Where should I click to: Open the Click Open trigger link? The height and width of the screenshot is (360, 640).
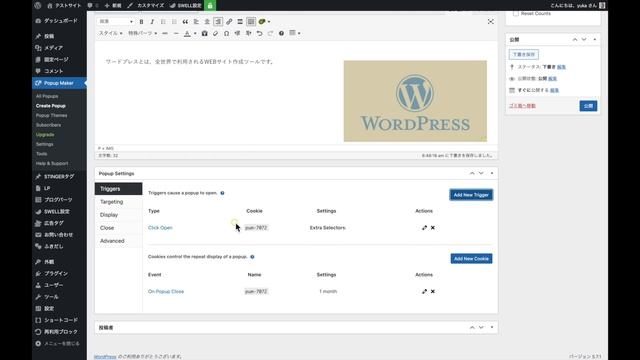(x=160, y=228)
